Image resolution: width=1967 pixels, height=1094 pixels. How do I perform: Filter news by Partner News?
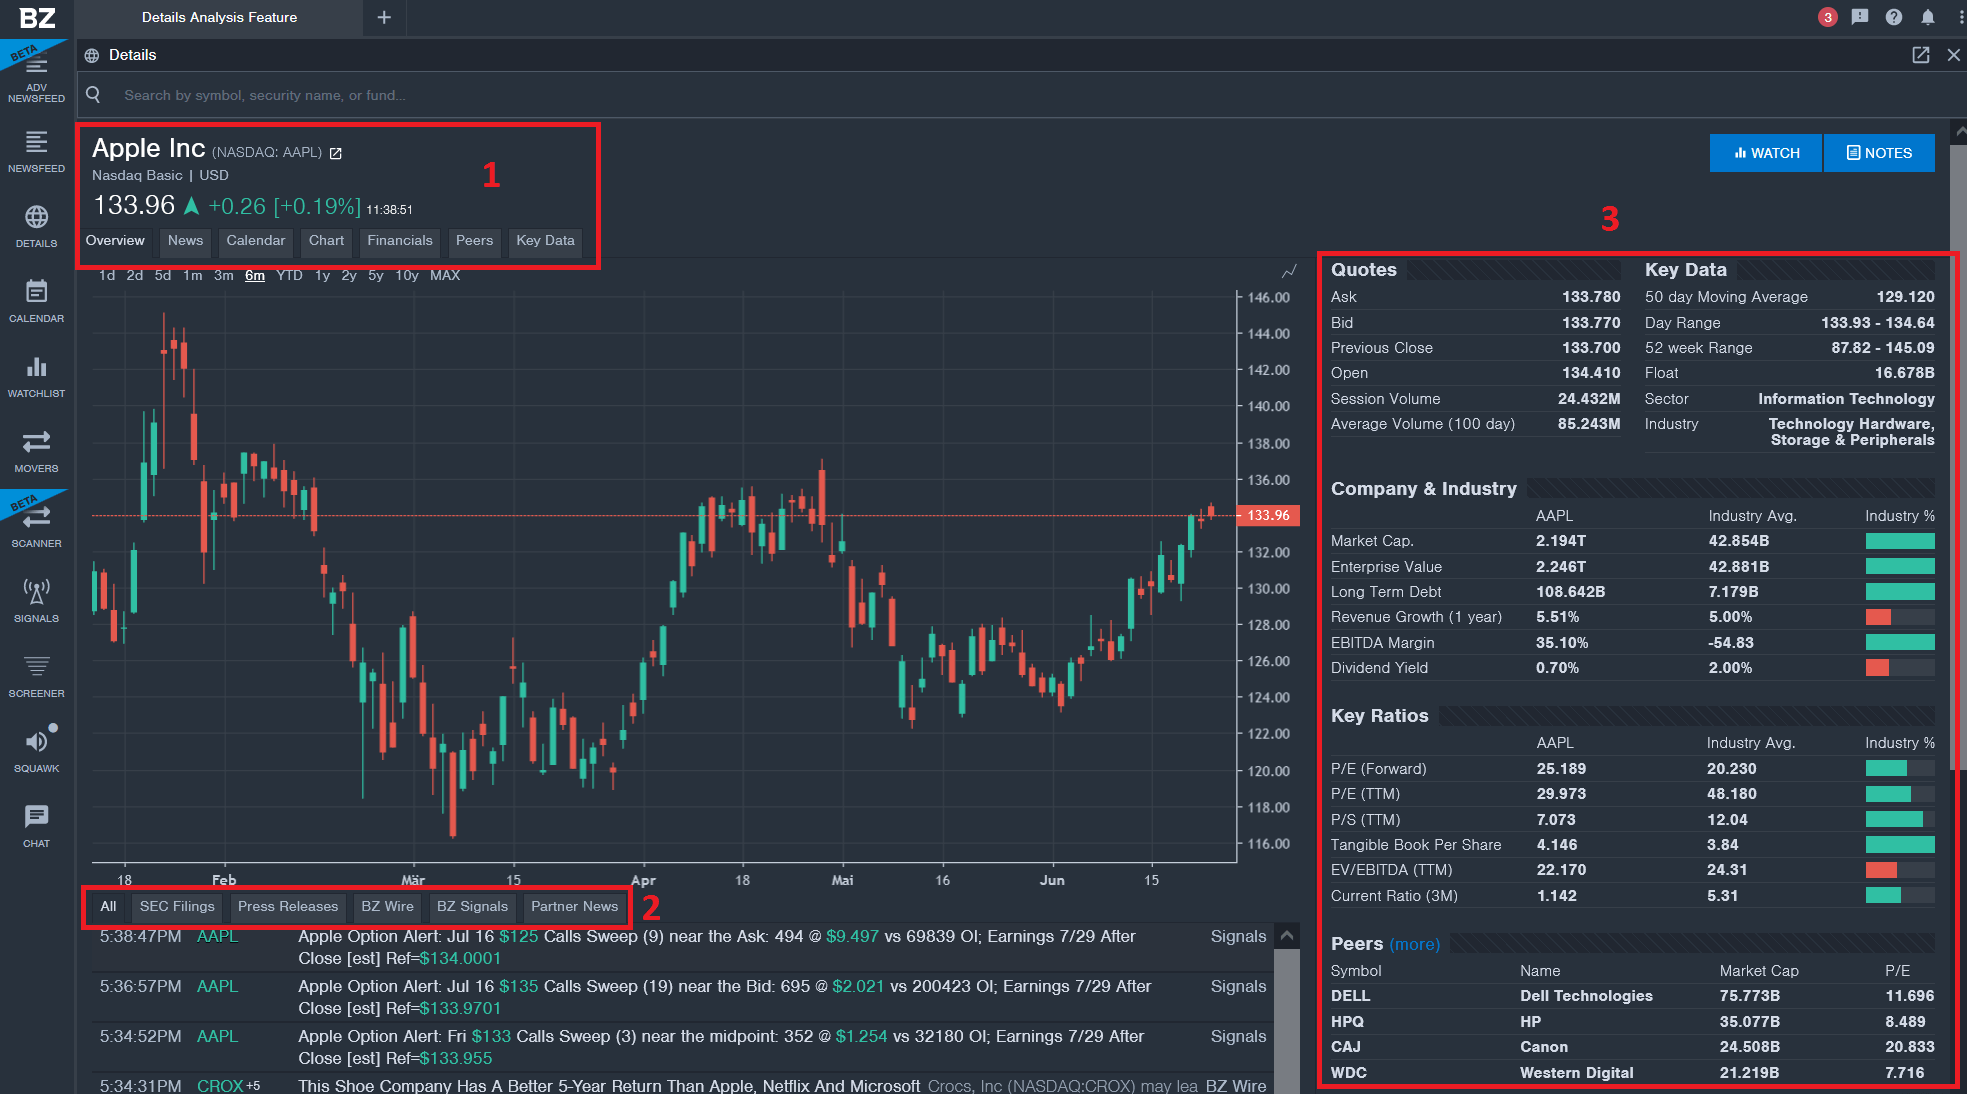(575, 907)
